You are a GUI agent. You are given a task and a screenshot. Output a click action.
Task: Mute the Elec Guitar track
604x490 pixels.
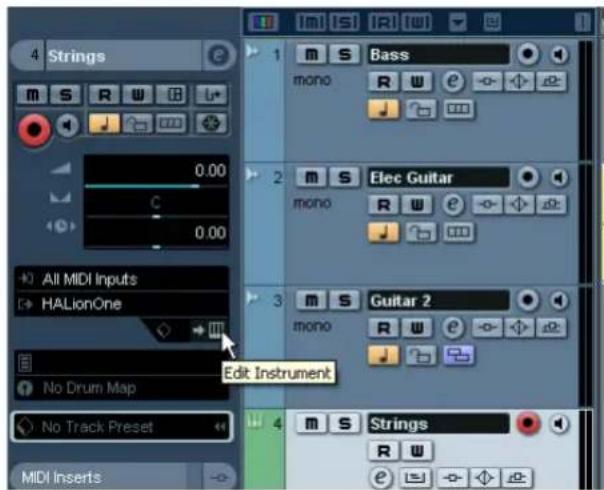pyautogui.click(x=311, y=177)
